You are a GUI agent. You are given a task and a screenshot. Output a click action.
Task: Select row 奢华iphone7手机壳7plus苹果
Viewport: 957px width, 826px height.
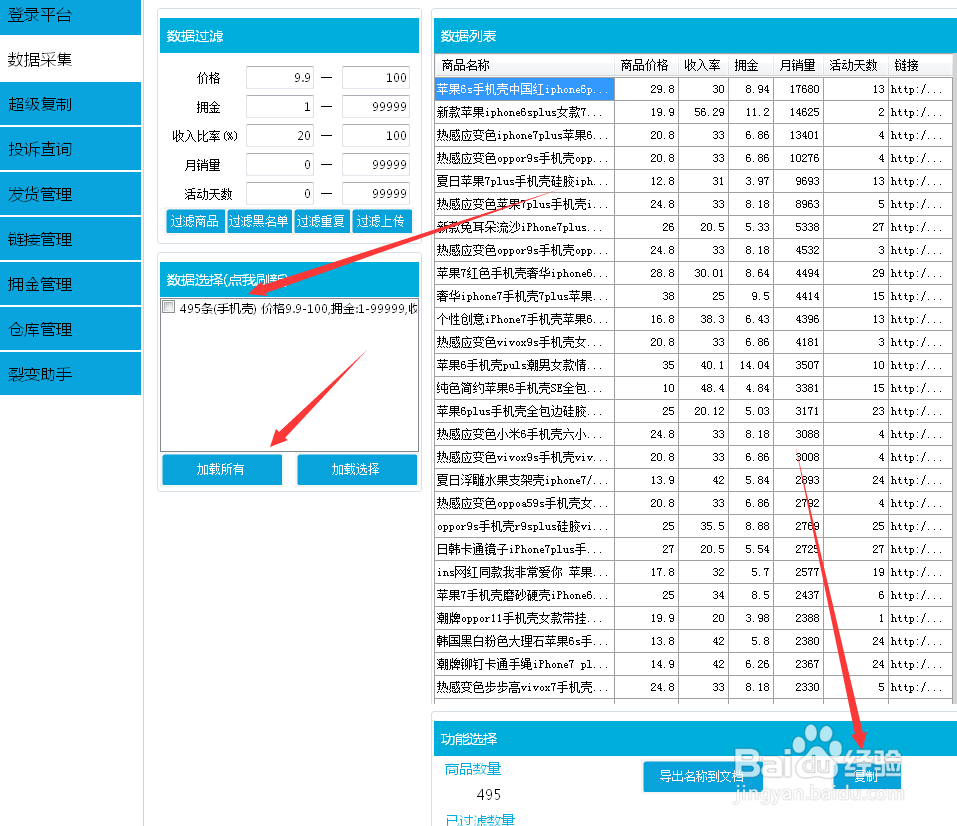click(693, 296)
